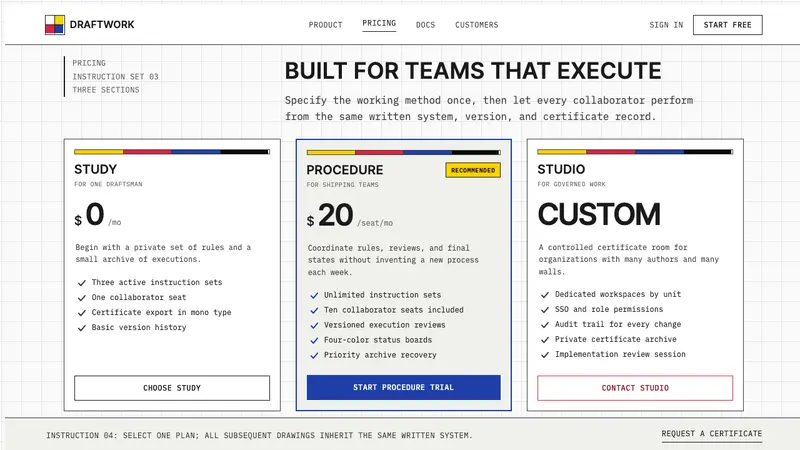
Task: Click the Start Procedure Trial button
Action: [404, 388]
